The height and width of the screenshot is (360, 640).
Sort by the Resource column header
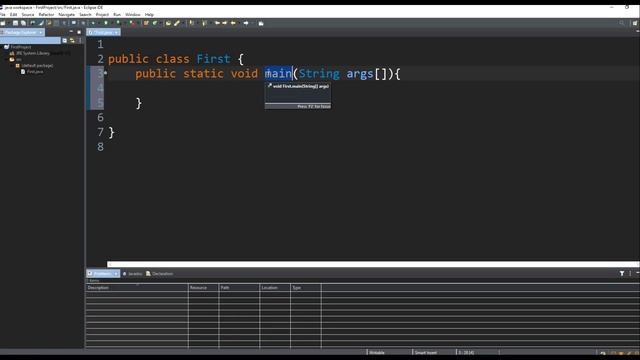[x=203, y=288]
